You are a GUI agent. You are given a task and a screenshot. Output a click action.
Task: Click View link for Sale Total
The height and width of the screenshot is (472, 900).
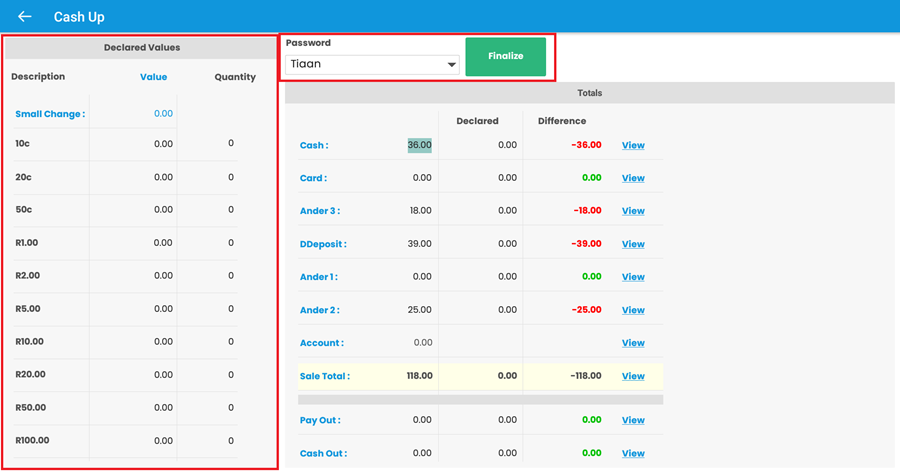[633, 376]
